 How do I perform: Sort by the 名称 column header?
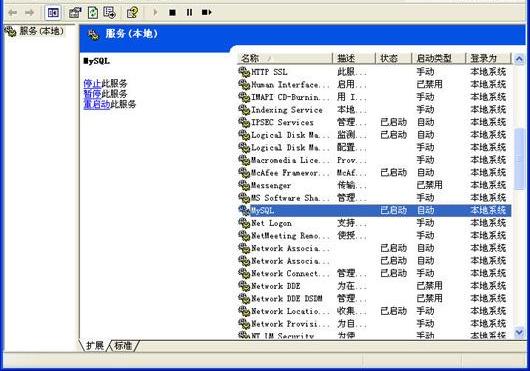(x=285, y=58)
